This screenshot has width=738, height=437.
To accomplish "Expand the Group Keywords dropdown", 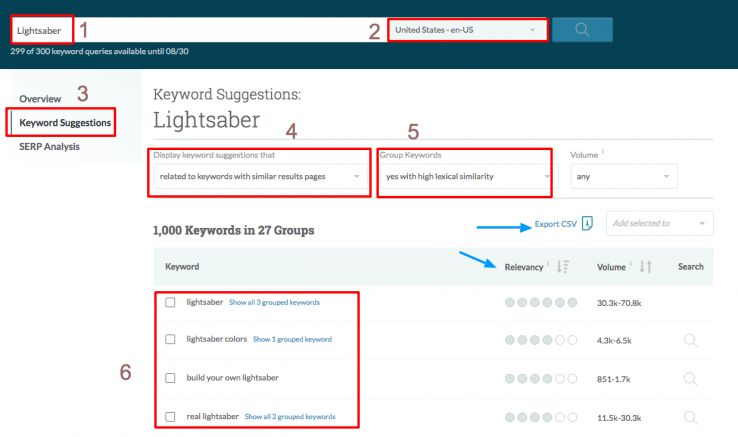I will point(465,177).
